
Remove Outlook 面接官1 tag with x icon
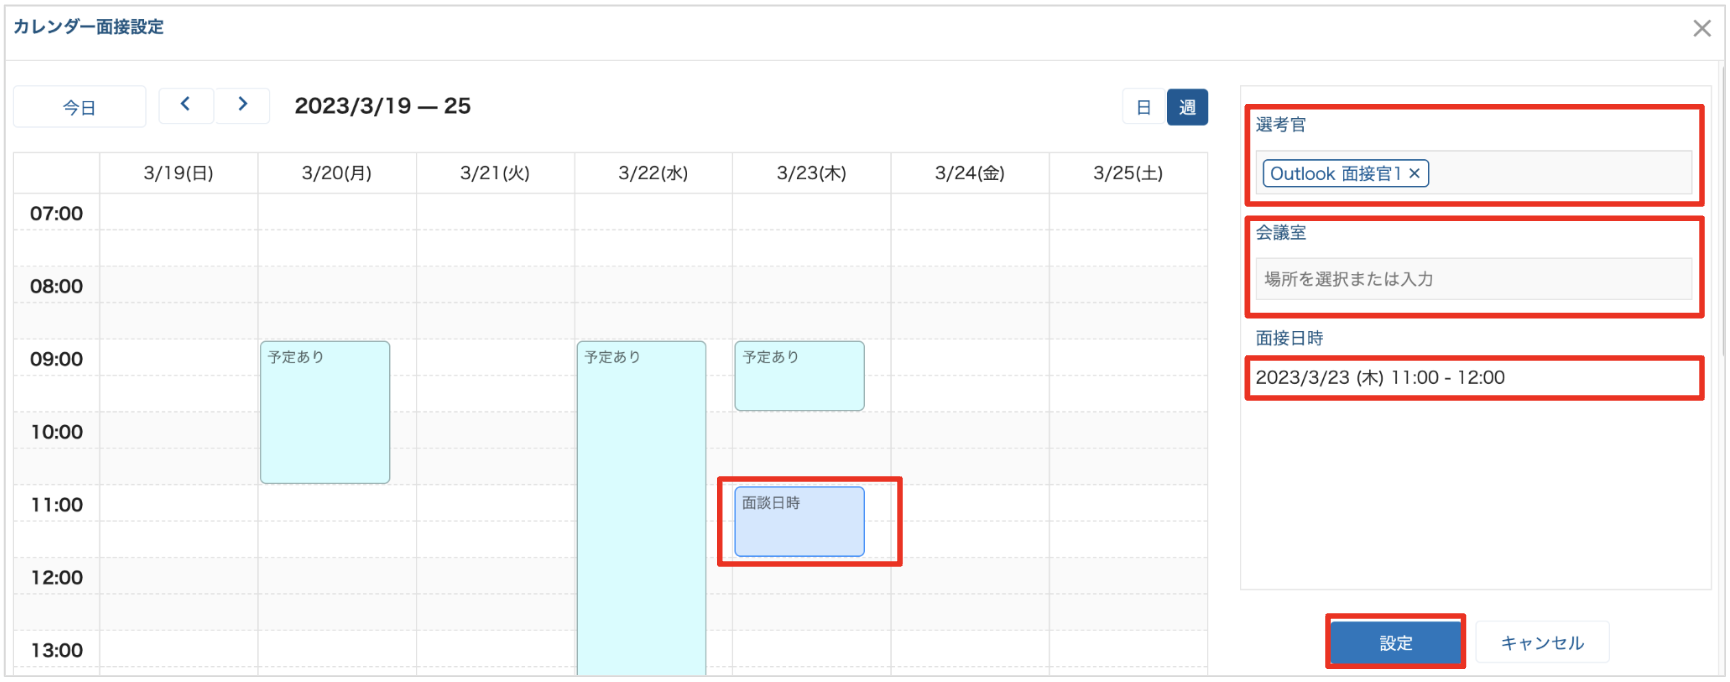(1414, 174)
